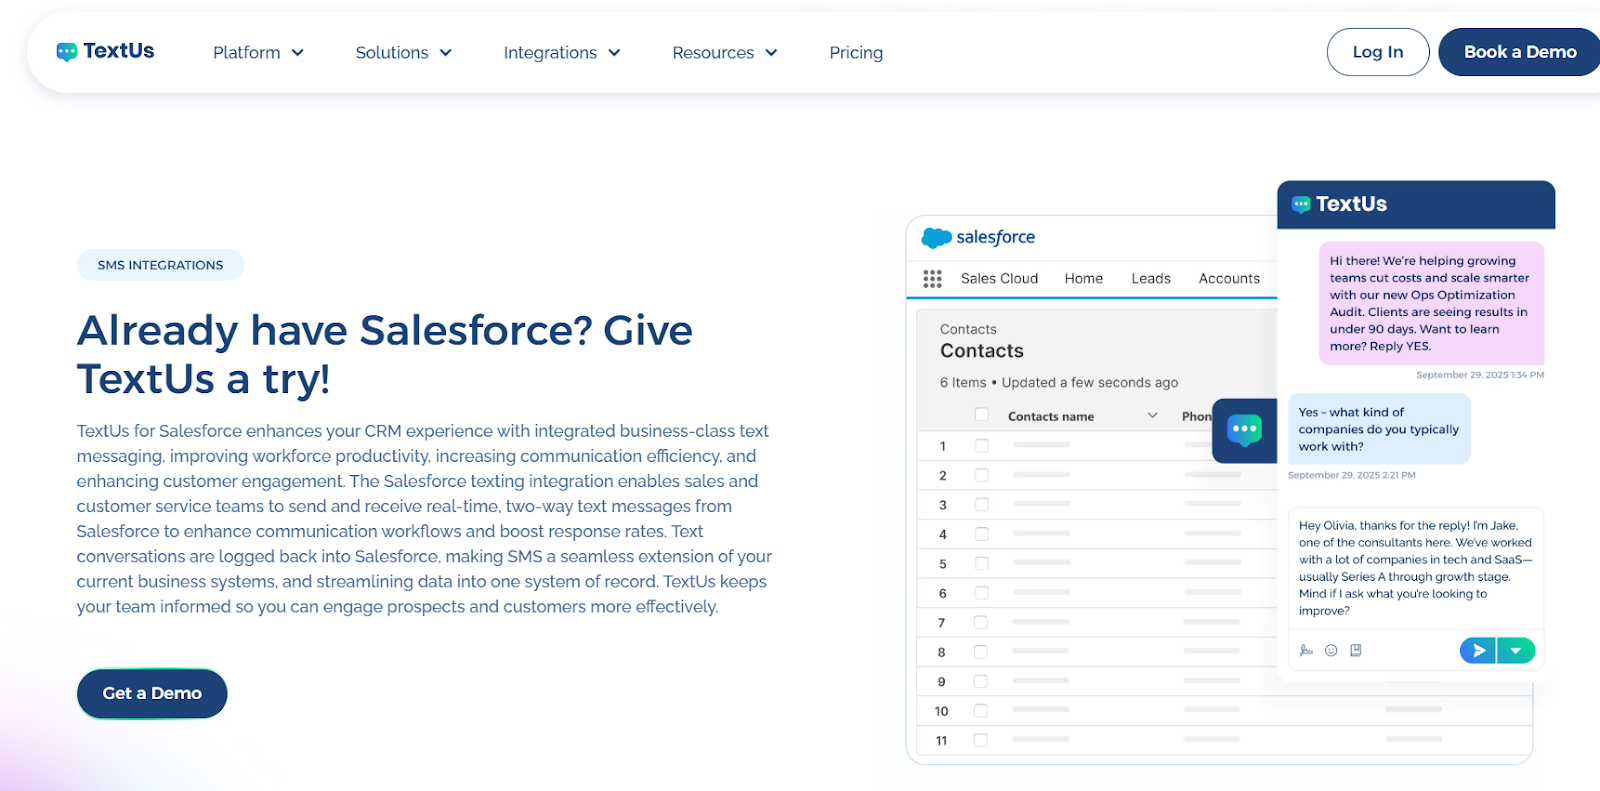Click inside the message reply text box

tap(1415, 568)
